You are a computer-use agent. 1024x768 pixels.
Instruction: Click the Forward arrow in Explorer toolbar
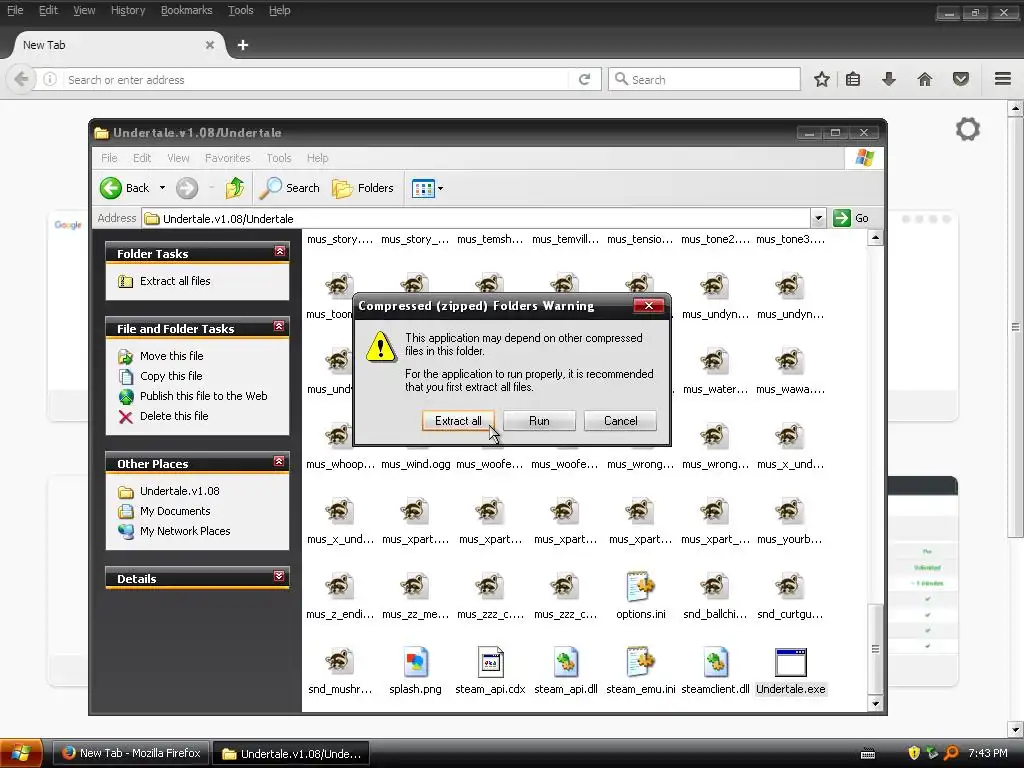click(187, 188)
